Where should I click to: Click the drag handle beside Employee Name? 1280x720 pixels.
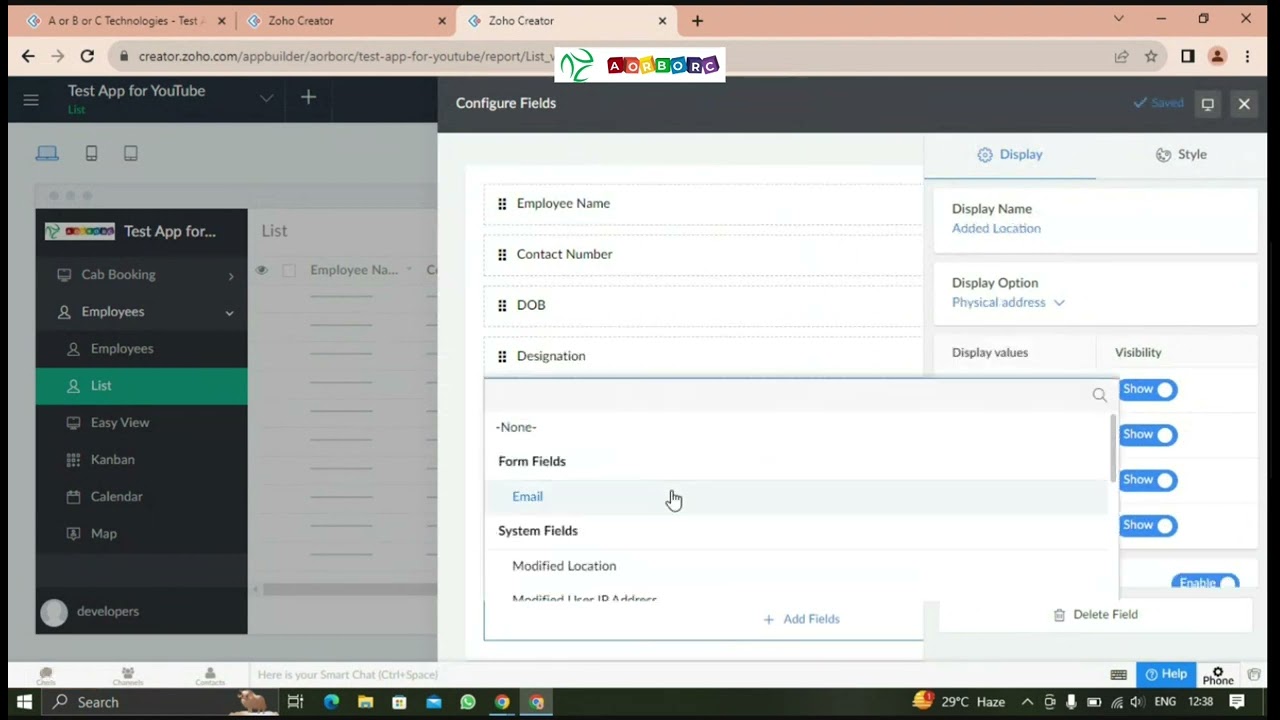point(502,203)
